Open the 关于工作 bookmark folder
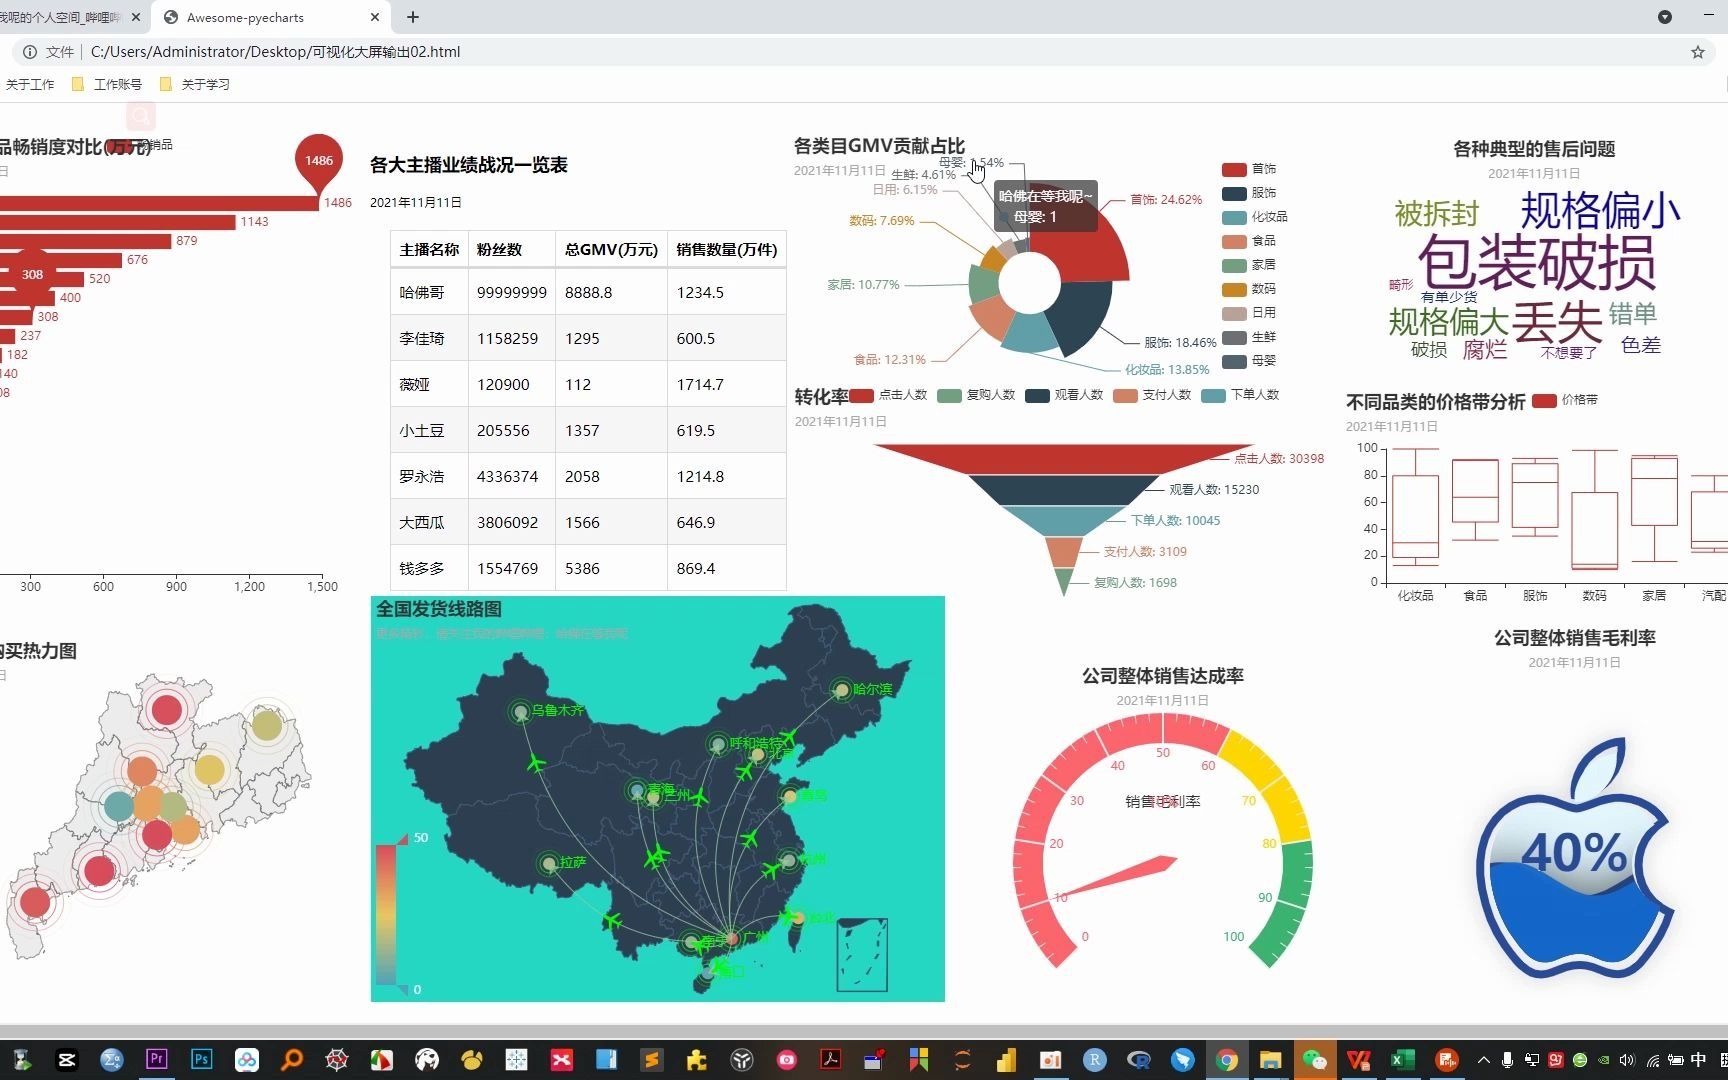This screenshot has height=1080, width=1728. point(29,84)
